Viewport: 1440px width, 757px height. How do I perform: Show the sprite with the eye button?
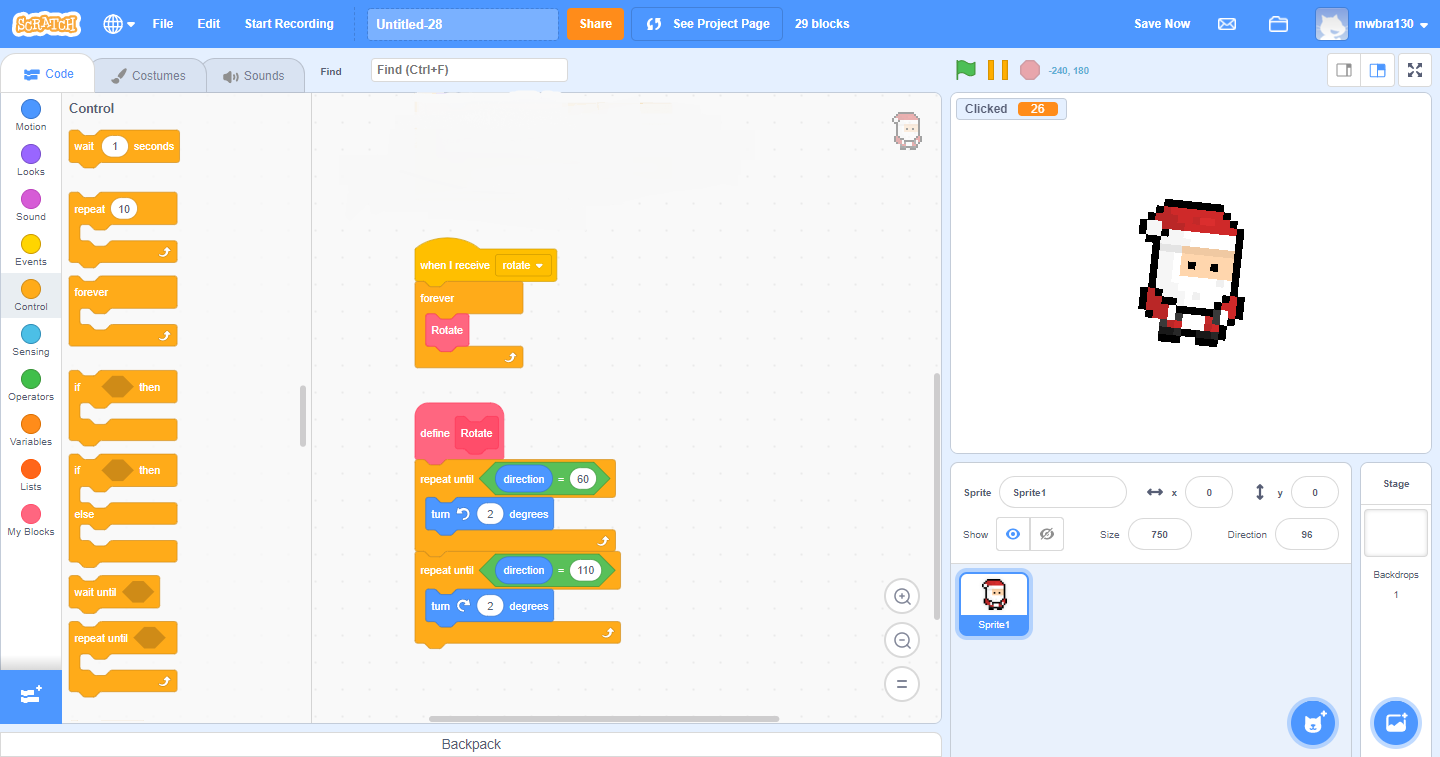(1013, 534)
